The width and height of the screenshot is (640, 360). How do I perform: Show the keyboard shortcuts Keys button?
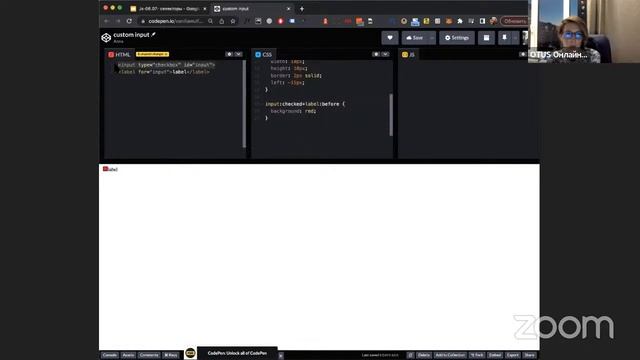[x=171, y=355]
